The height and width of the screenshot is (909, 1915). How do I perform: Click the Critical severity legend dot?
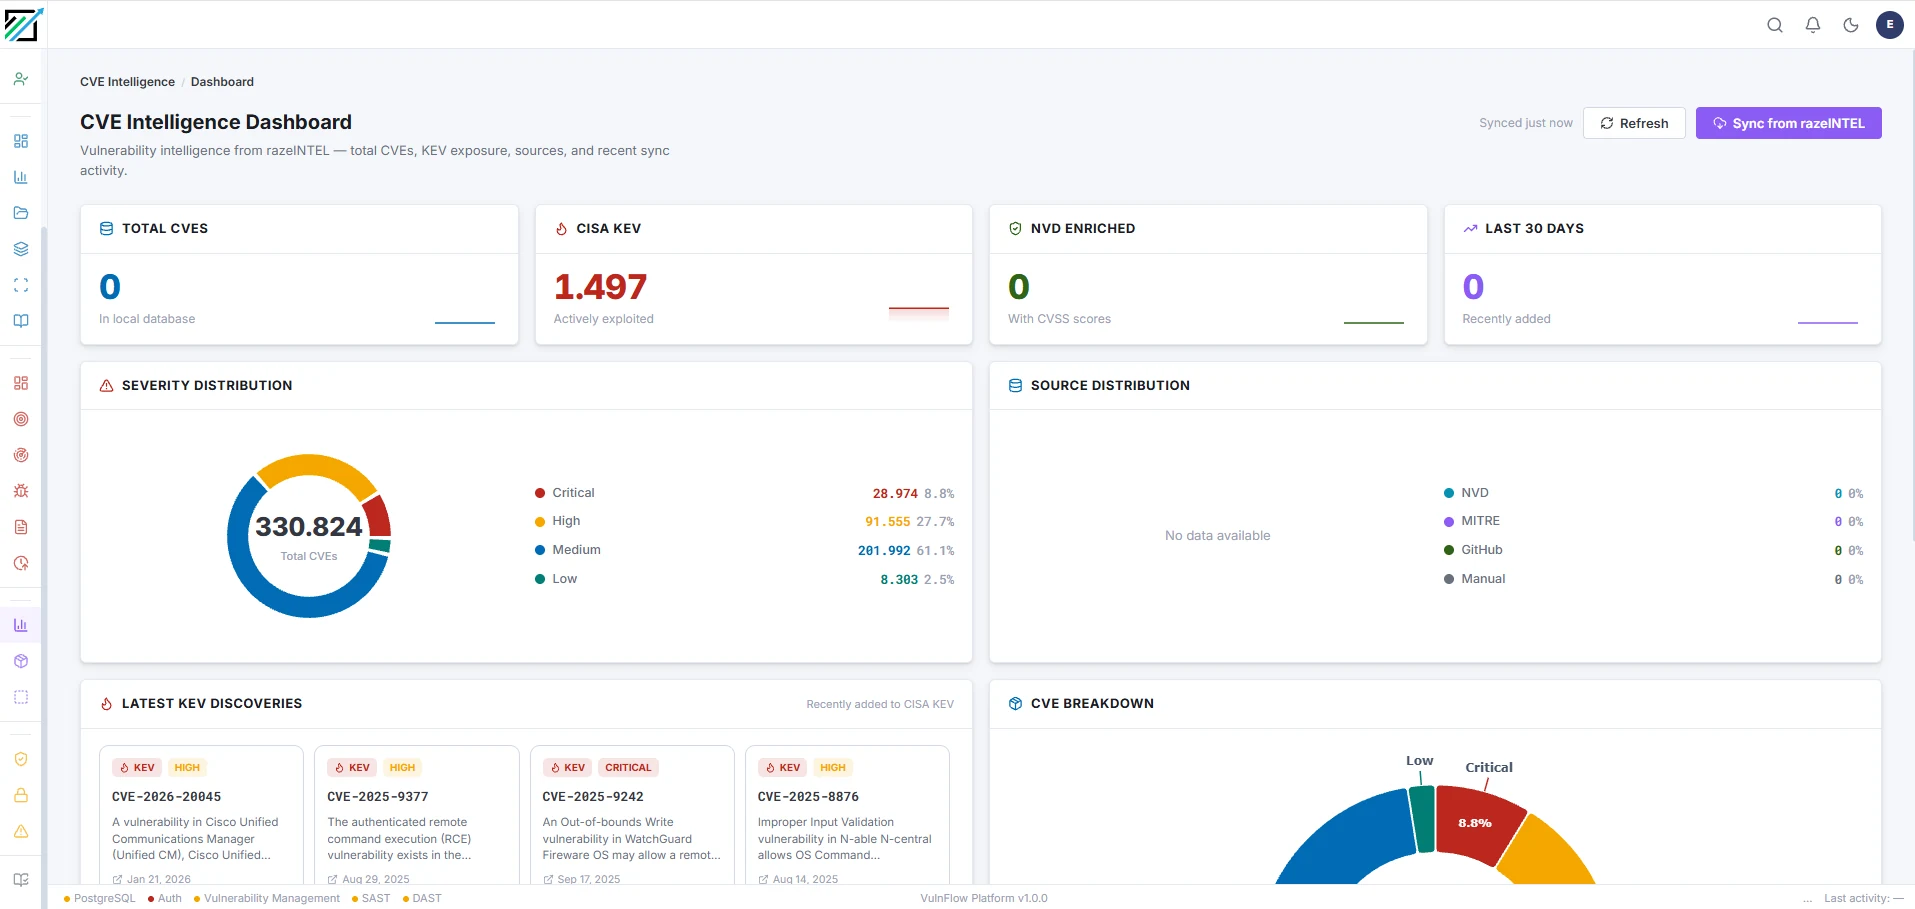(x=540, y=493)
